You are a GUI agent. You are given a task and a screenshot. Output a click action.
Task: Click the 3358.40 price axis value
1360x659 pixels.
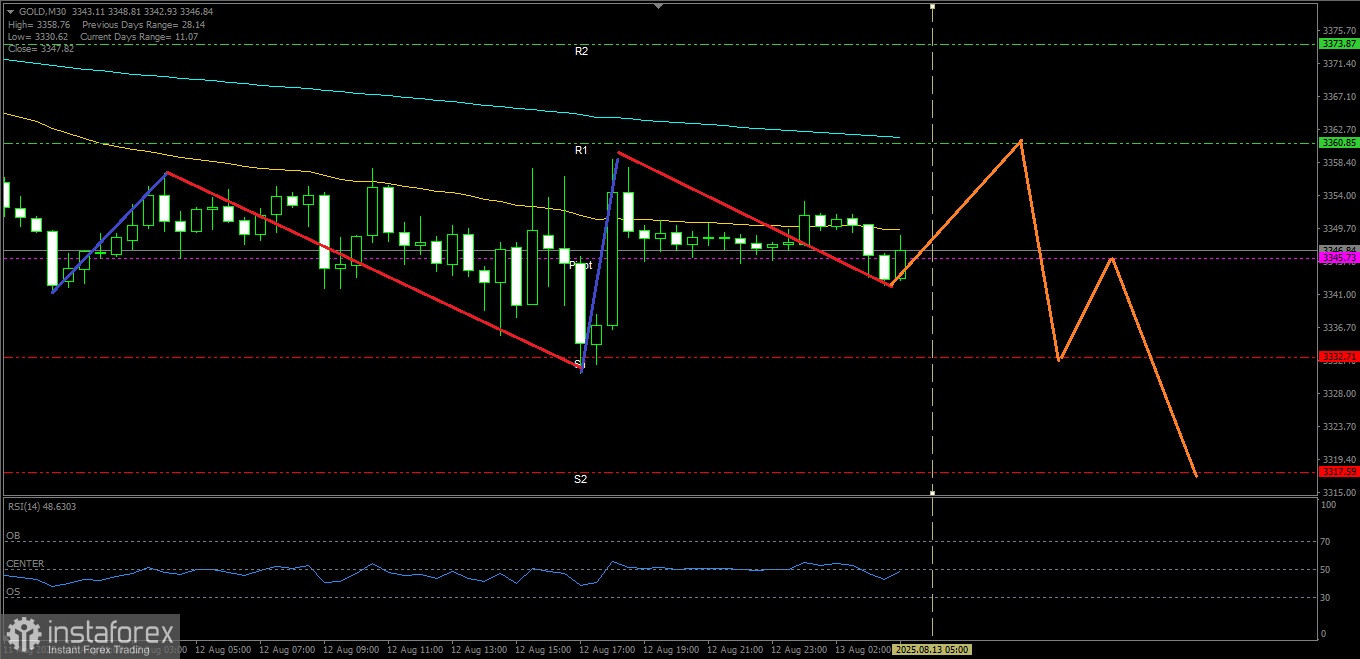tap(1339, 163)
